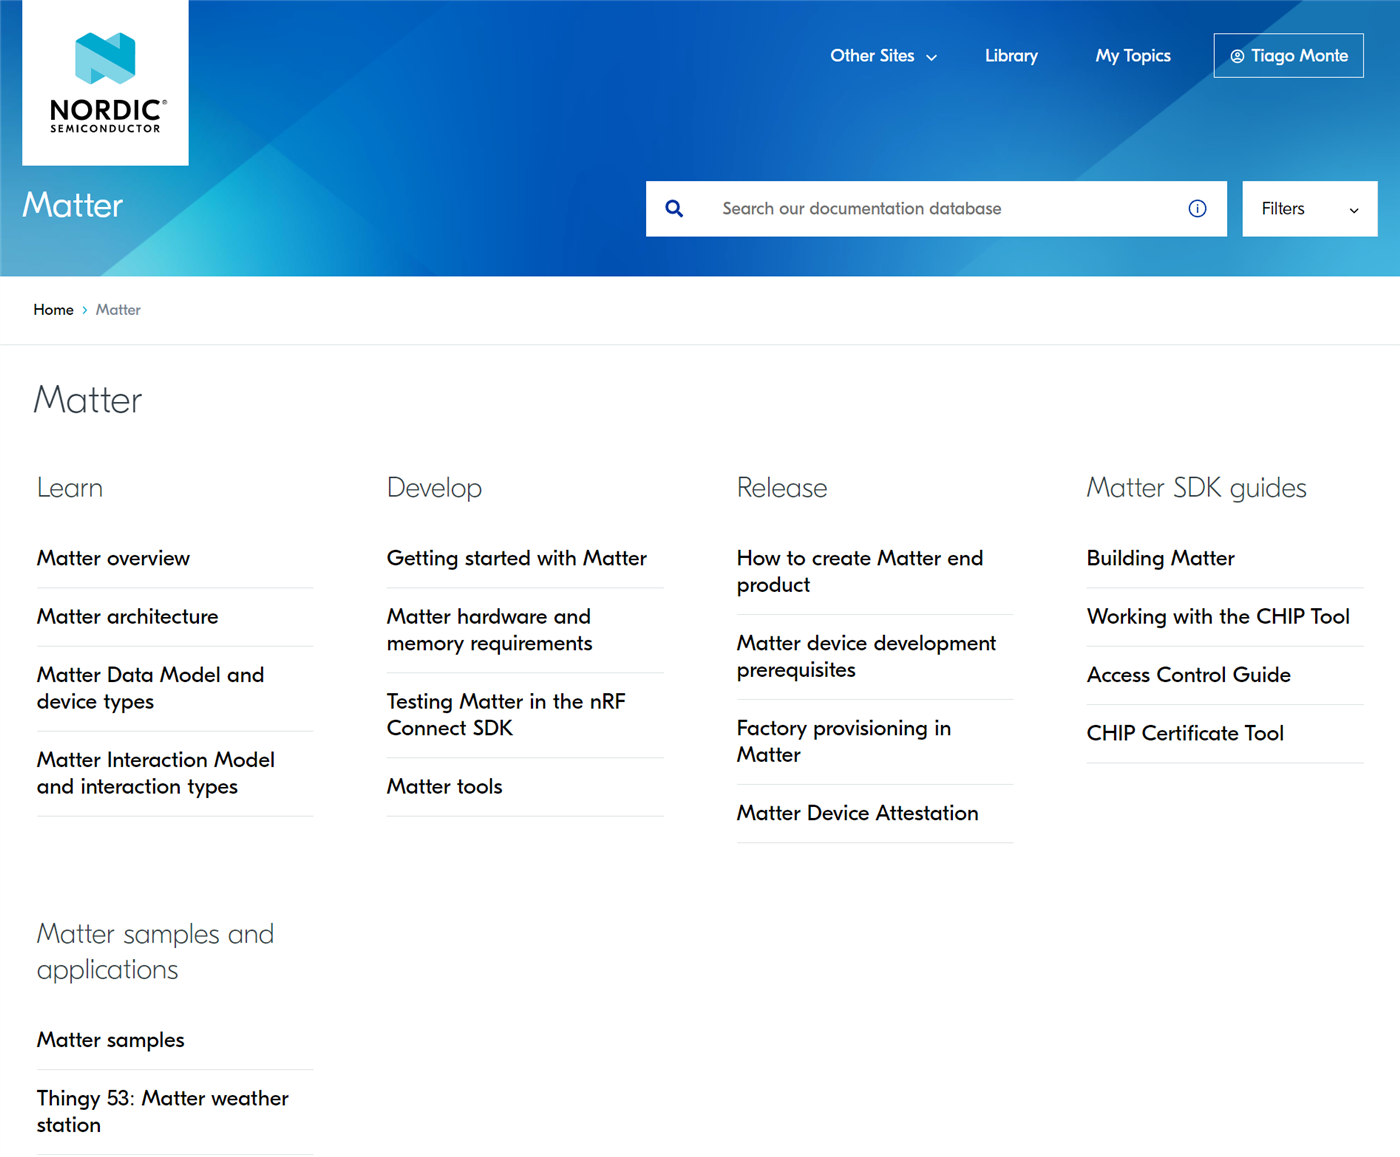Open Matter device development prerequisites
The image size is (1400, 1157).
(866, 656)
